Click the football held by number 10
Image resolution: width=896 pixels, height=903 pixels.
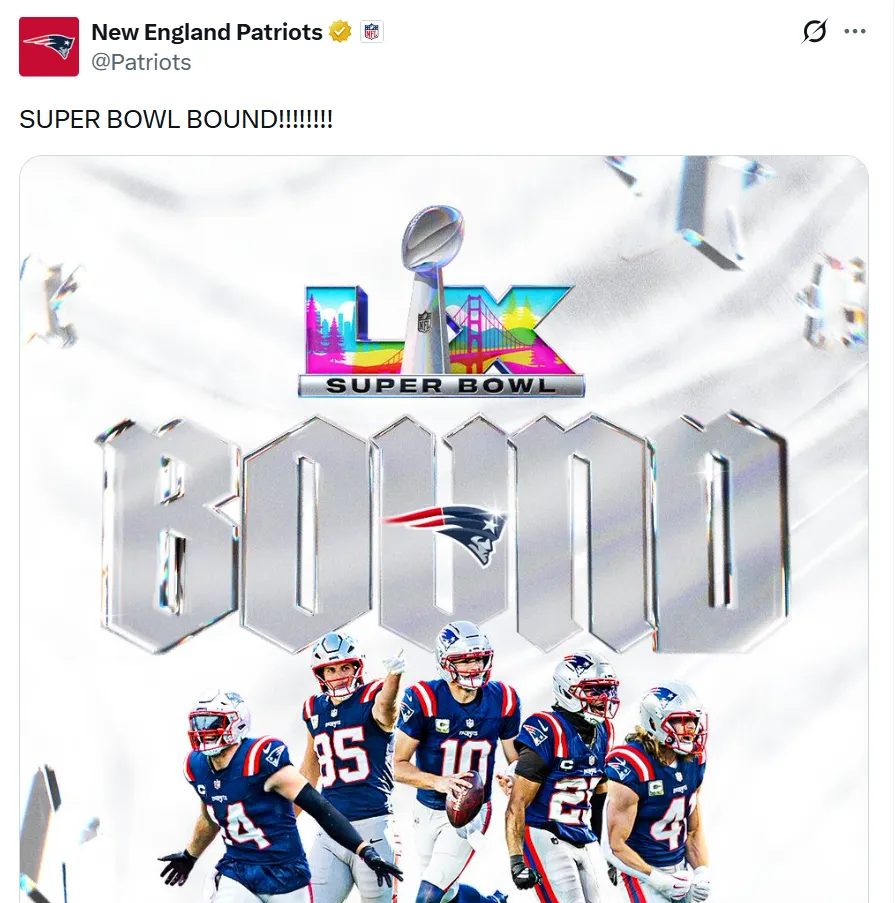tap(466, 800)
